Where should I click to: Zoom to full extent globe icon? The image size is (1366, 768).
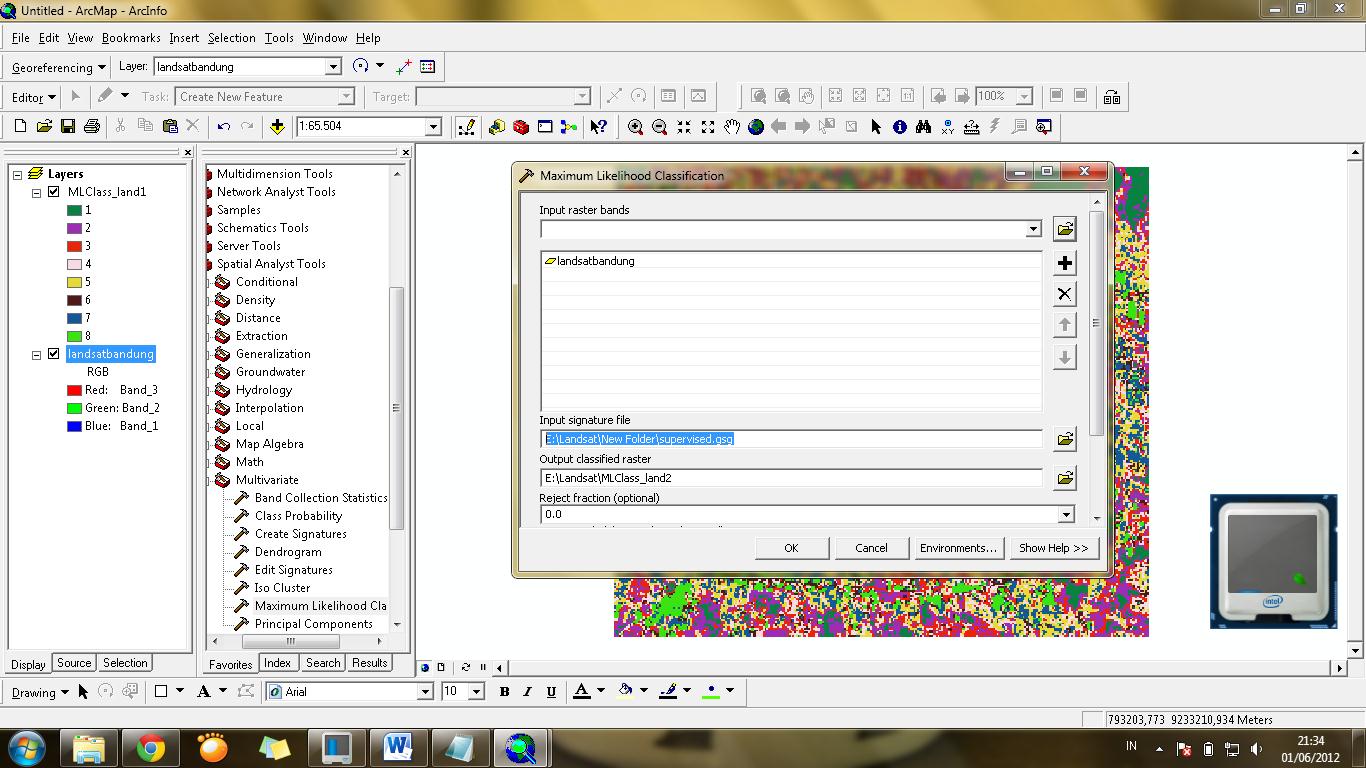[x=756, y=126]
